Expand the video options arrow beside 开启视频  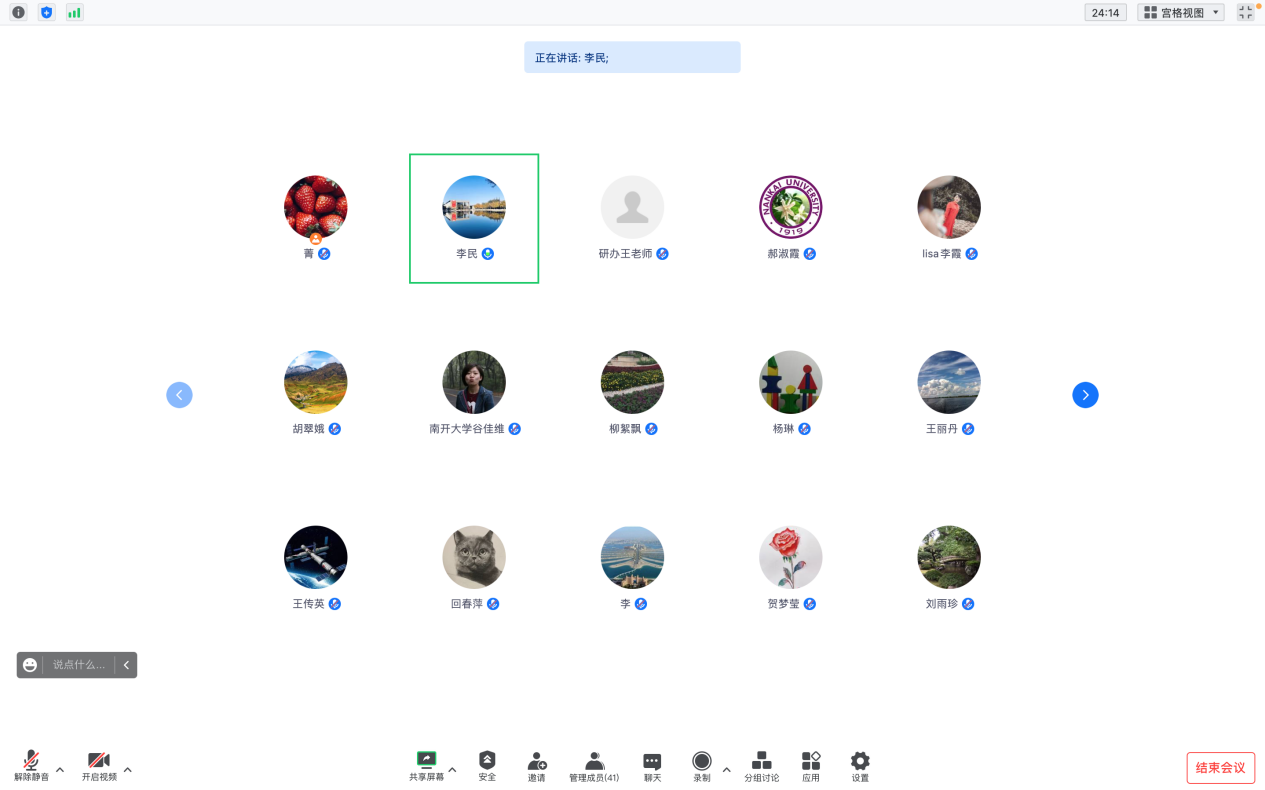coord(128,770)
